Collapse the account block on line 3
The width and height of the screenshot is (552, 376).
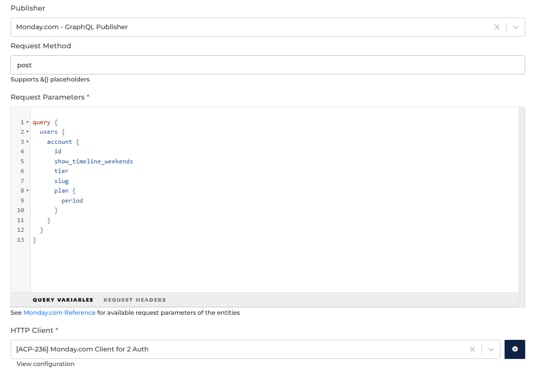tap(27, 142)
